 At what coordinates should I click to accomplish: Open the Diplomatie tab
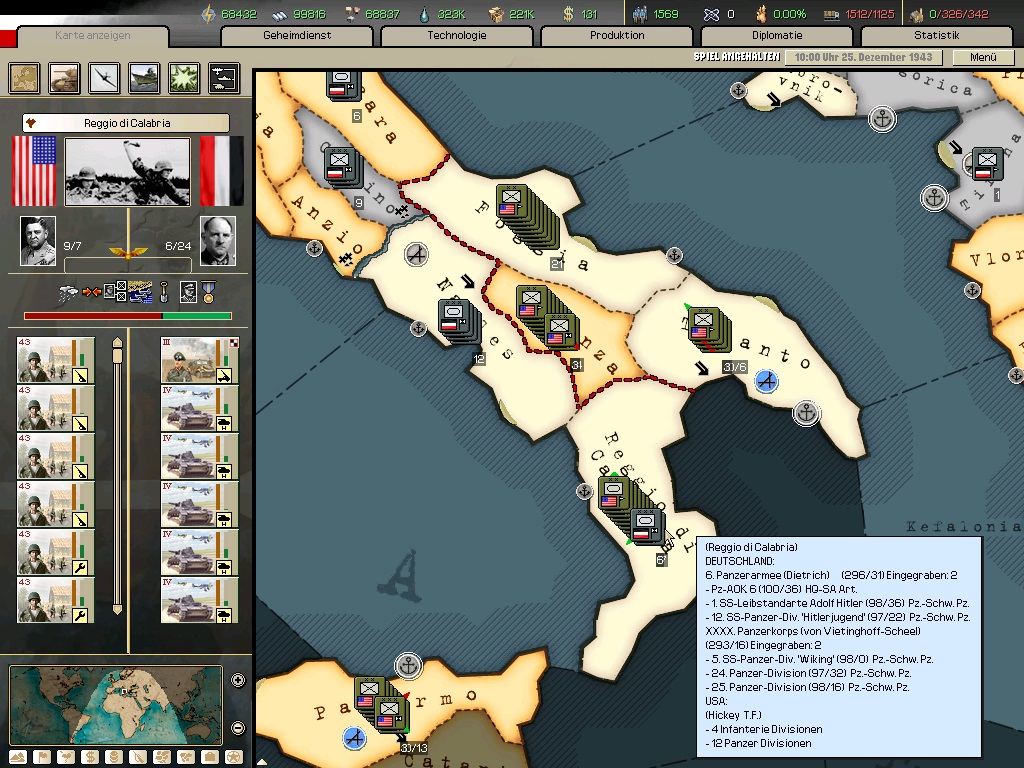click(777, 36)
